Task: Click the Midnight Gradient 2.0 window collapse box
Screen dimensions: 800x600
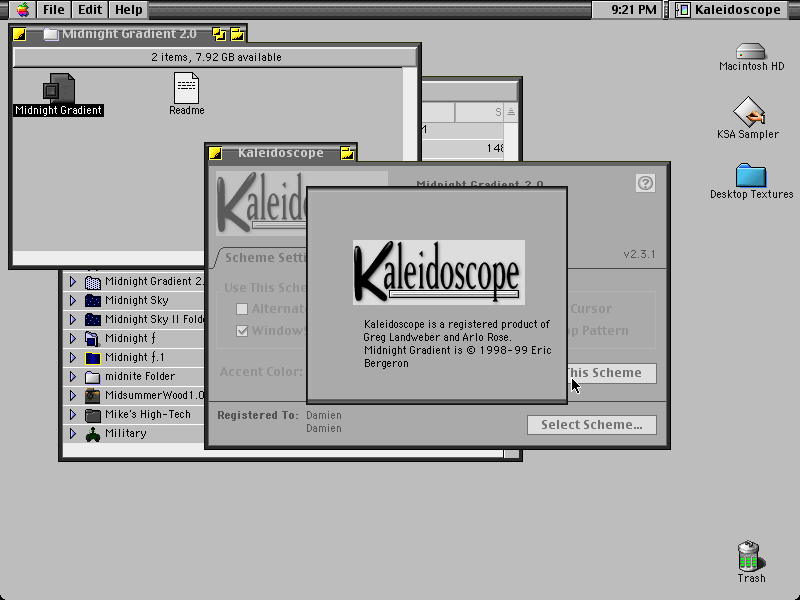Action: click(237, 34)
